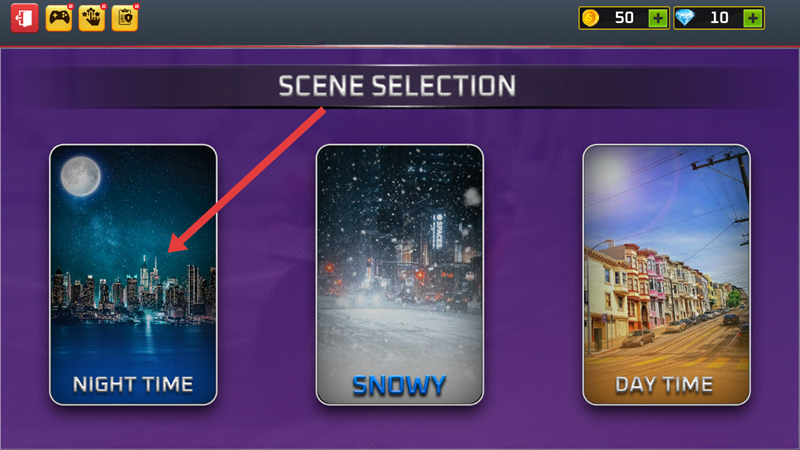Click the blue diamond gem icon
The height and width of the screenshot is (450, 800).
[685, 18]
